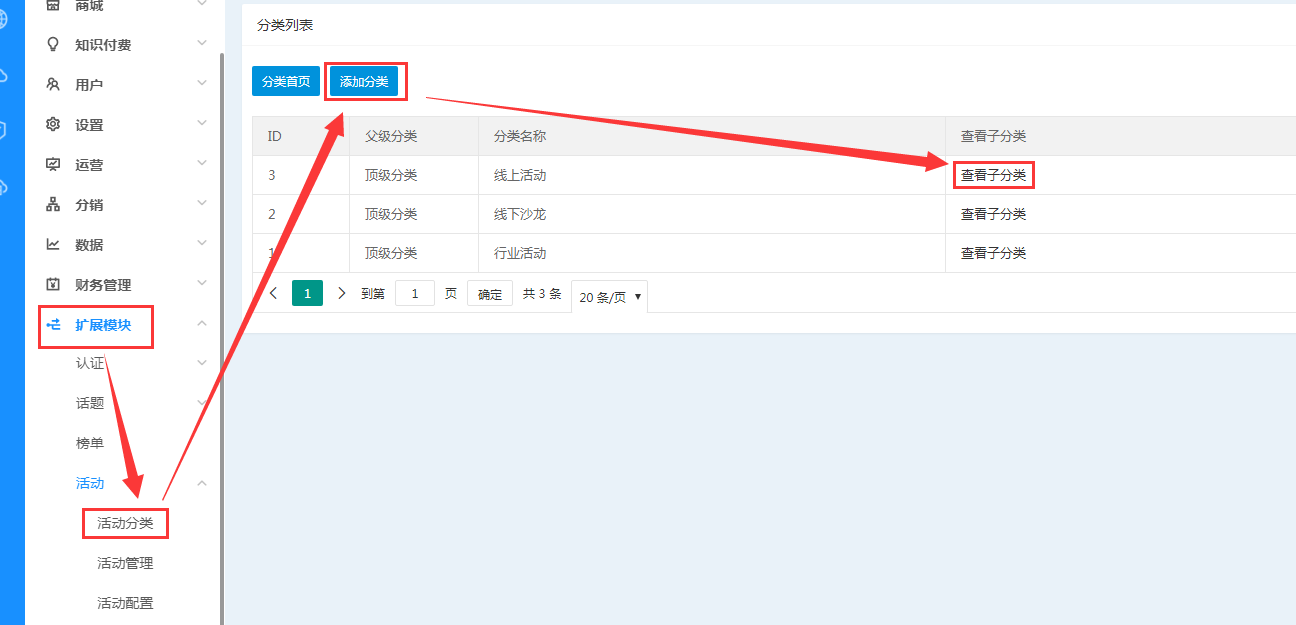Open 活动配置 page

[x=125, y=603]
